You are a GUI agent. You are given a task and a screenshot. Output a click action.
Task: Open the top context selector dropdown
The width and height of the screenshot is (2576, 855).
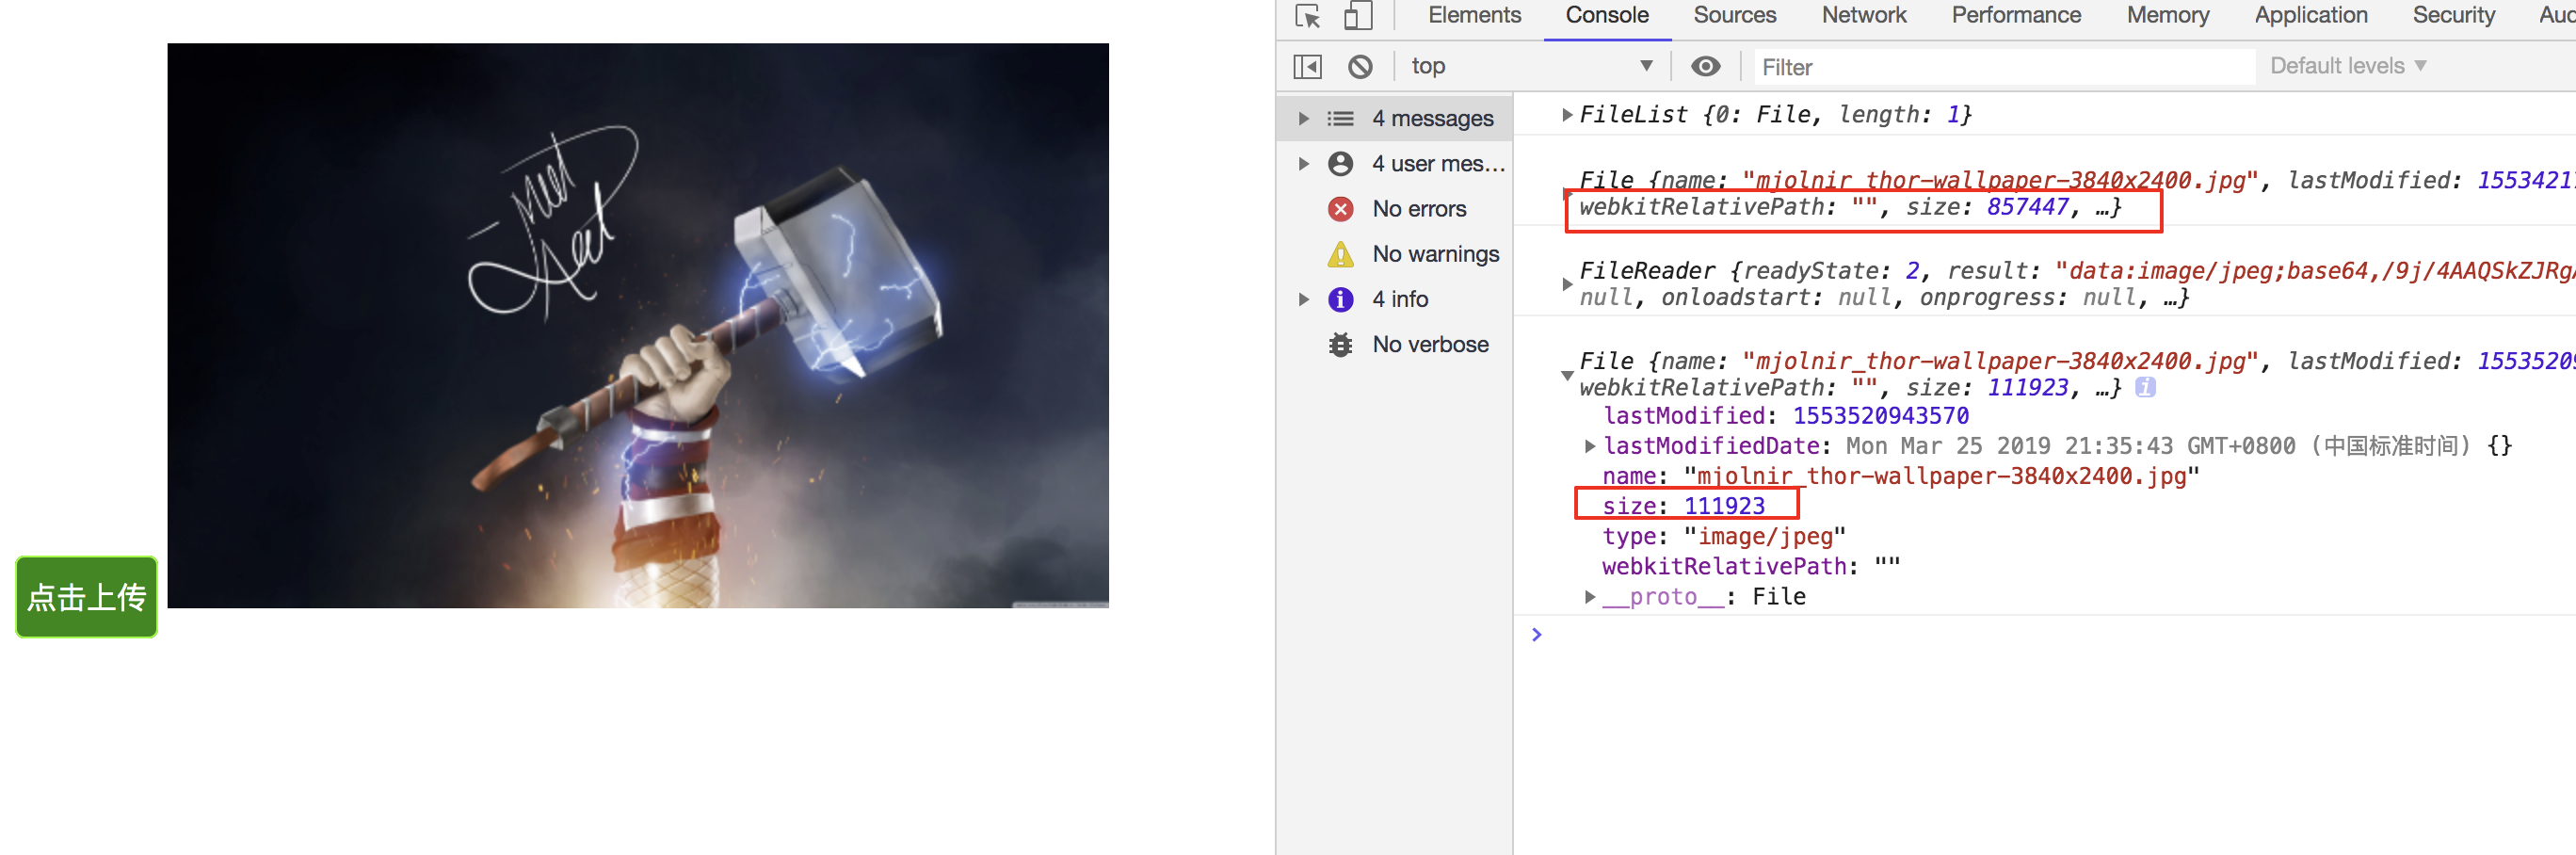coord(1530,67)
